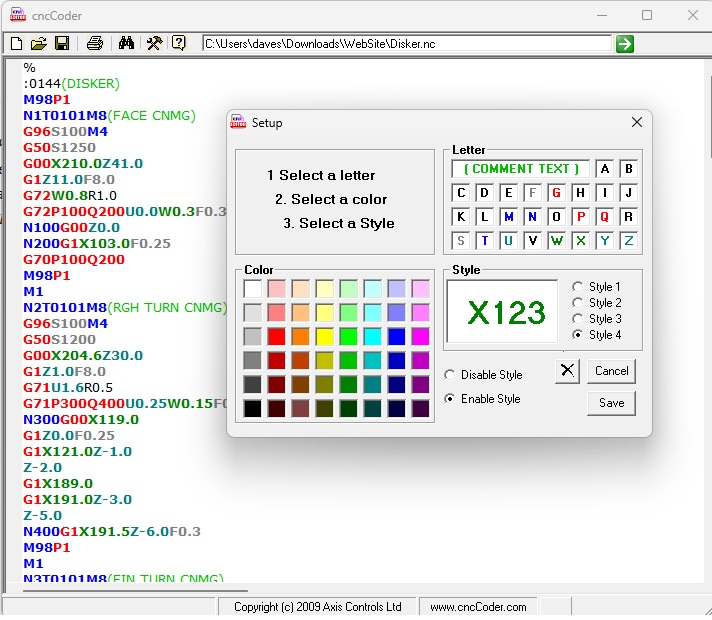Click the file path field showing Disker.nc
712x620 pixels.
pos(406,44)
